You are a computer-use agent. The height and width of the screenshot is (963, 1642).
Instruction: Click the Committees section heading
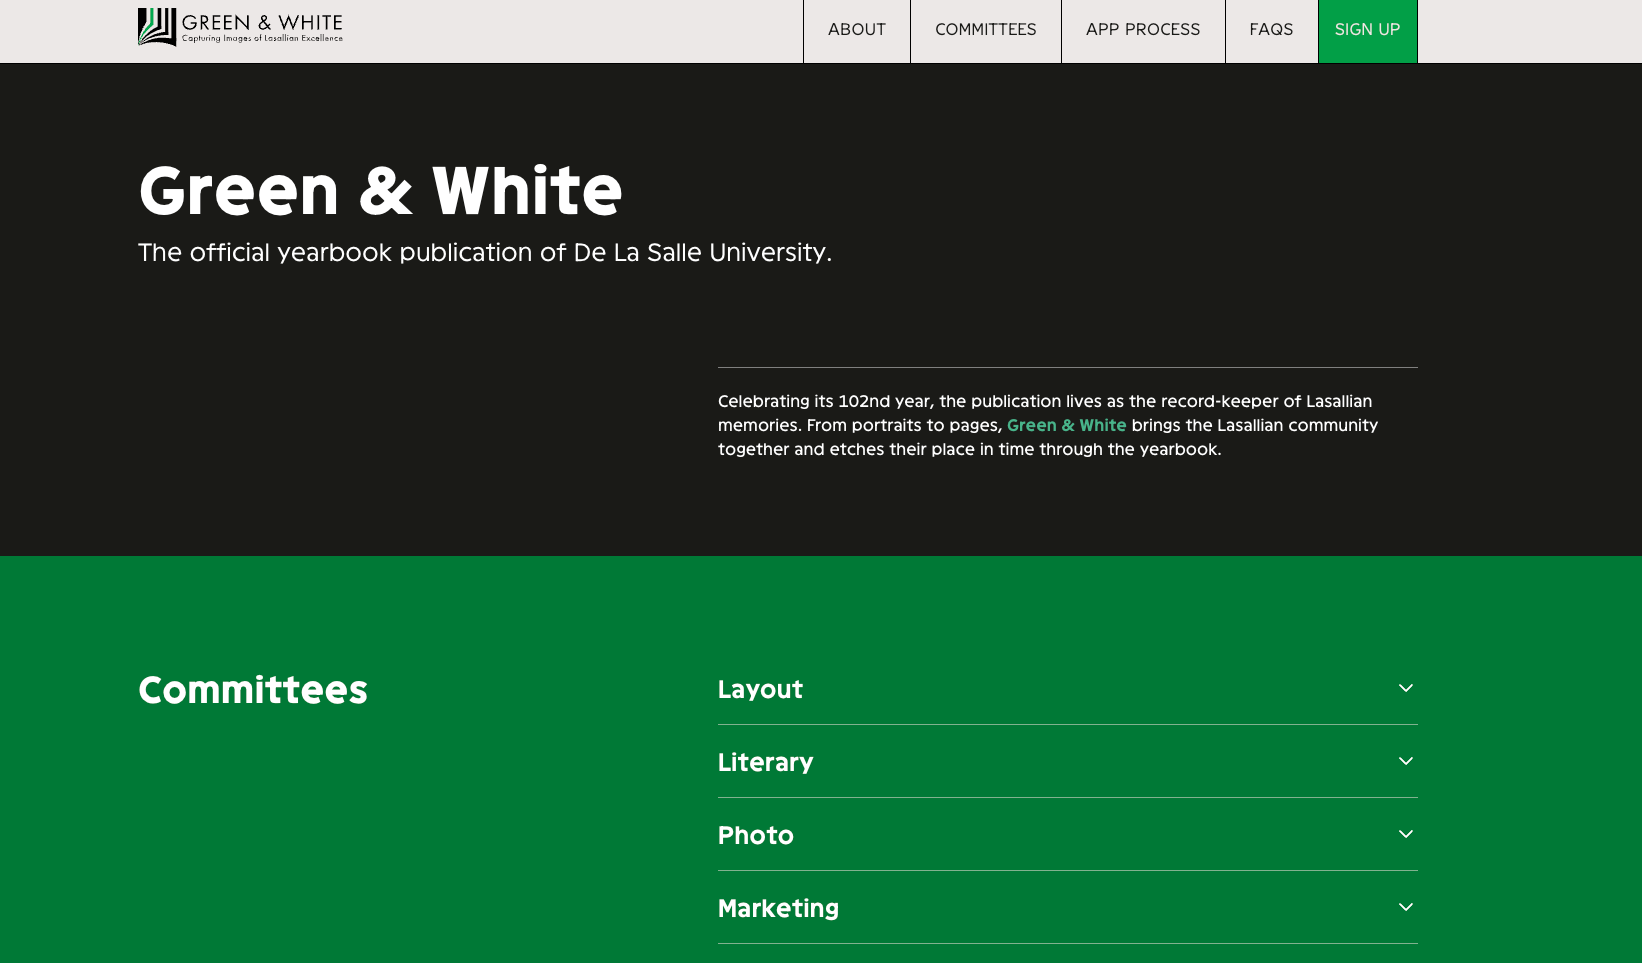click(x=253, y=690)
